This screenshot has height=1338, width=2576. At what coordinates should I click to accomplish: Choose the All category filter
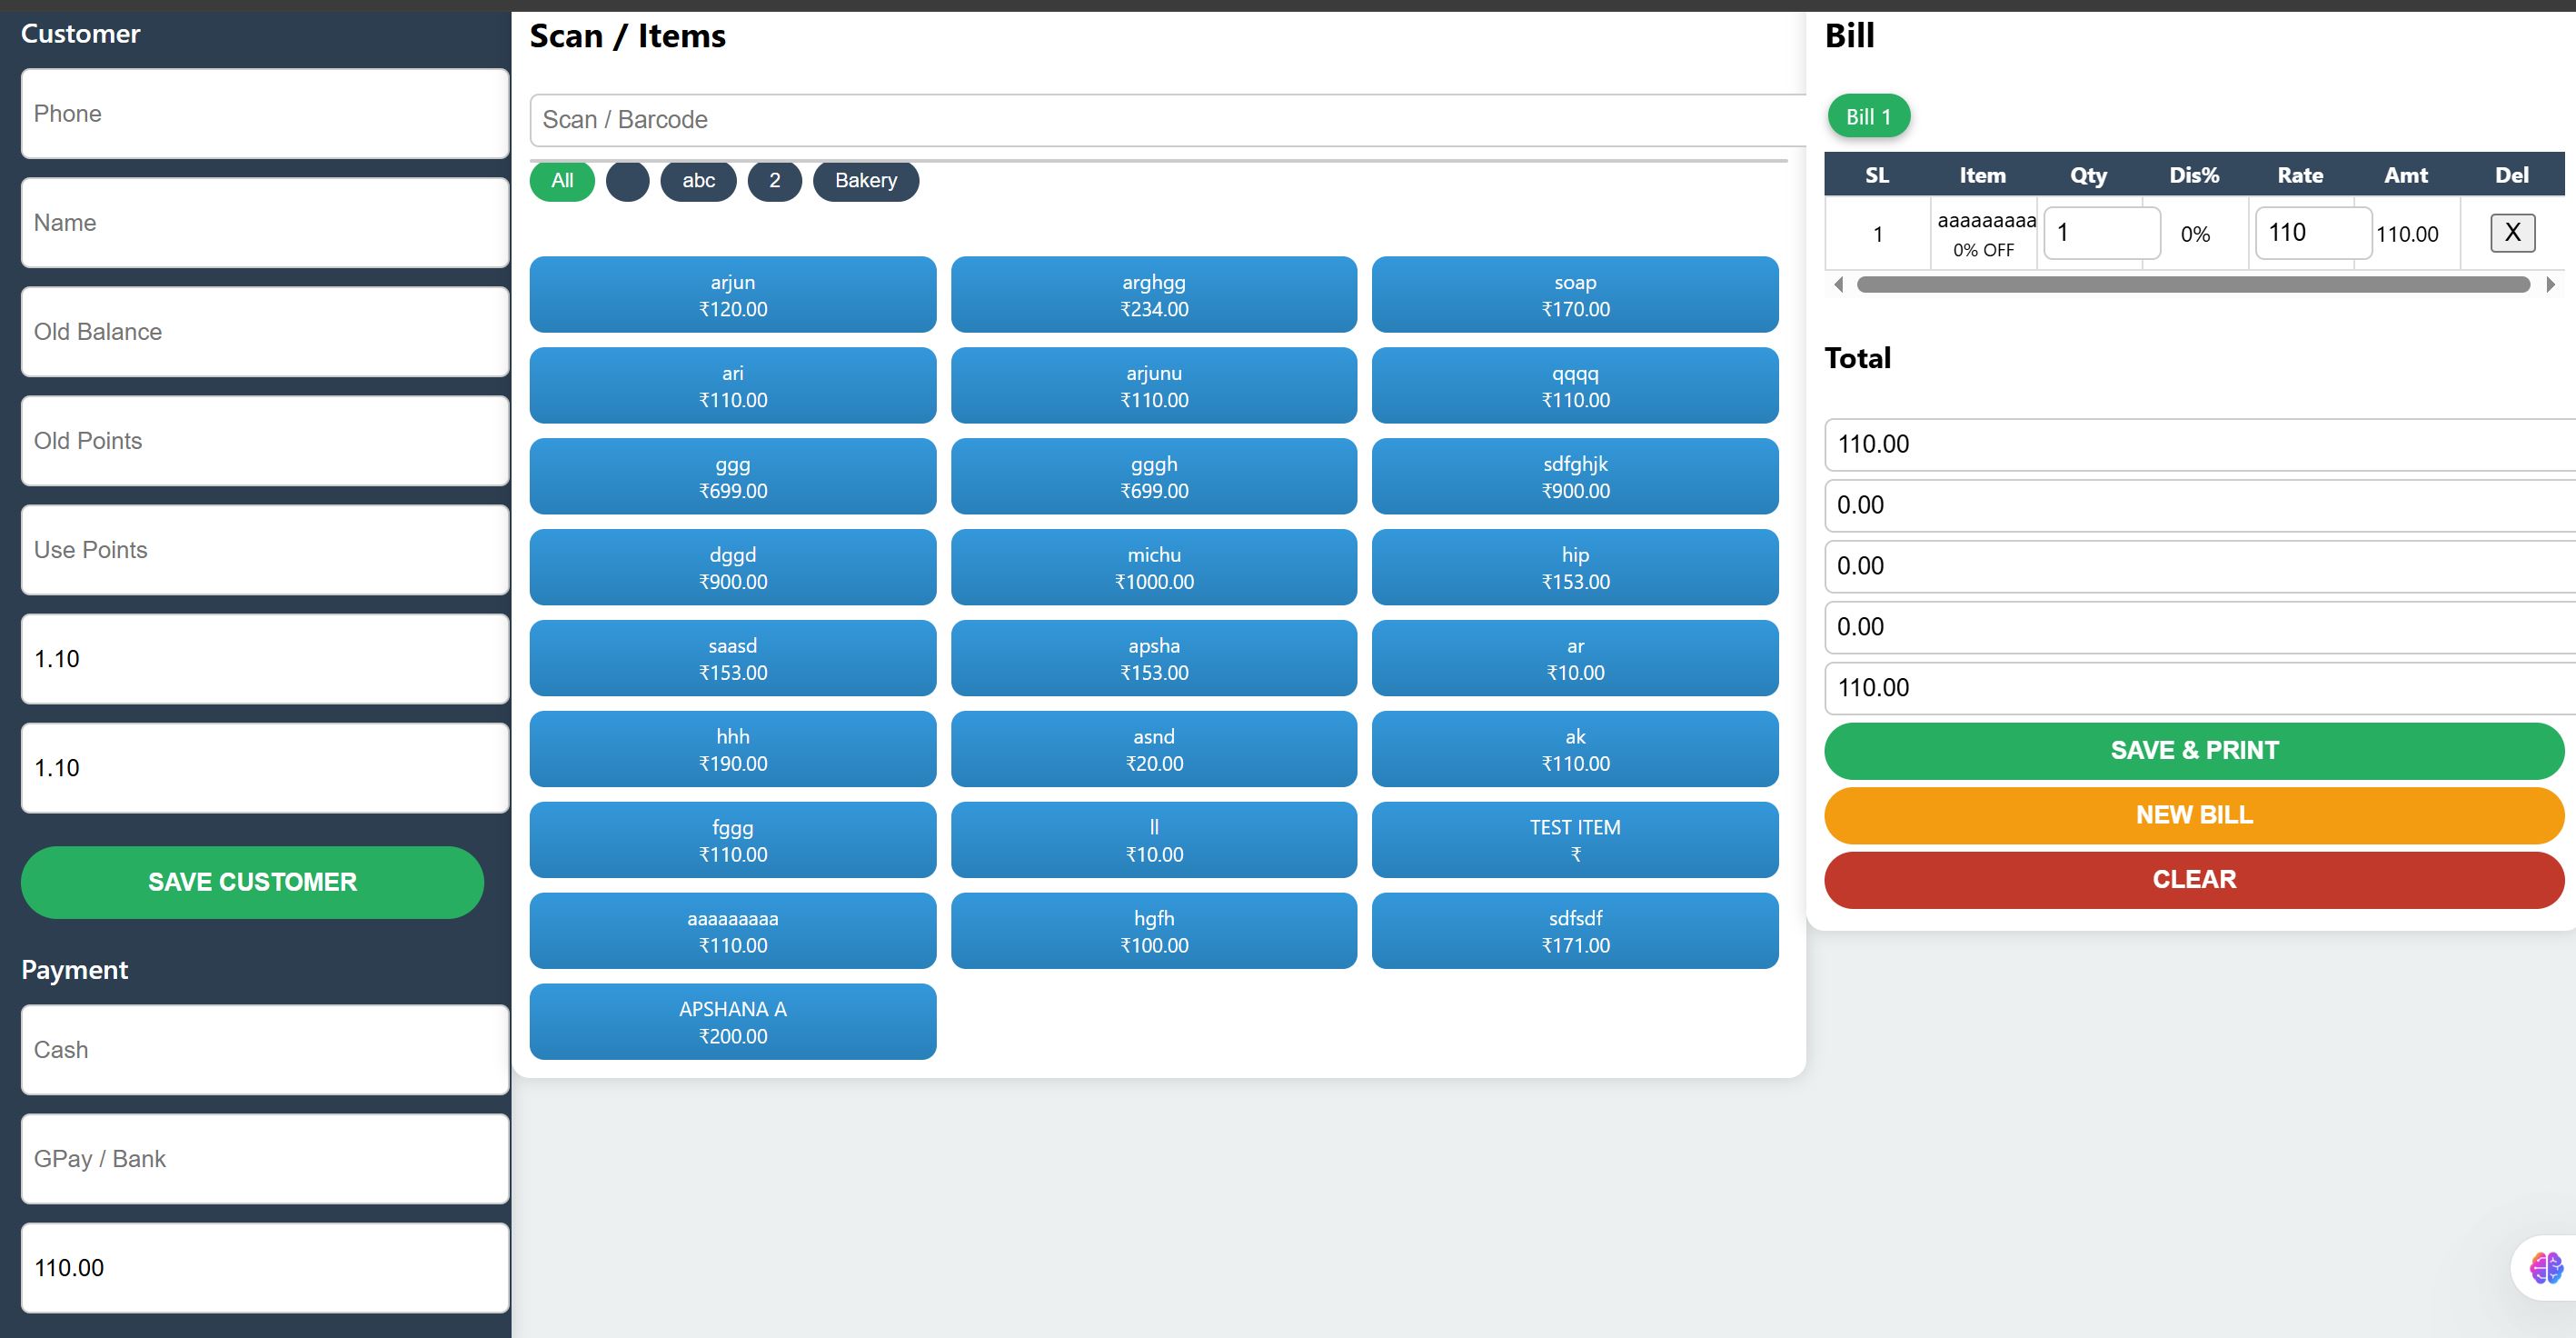click(x=562, y=181)
